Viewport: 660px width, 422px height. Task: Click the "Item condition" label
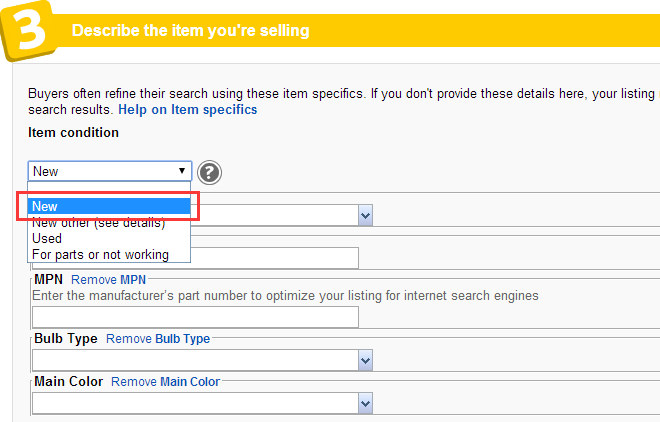73,133
